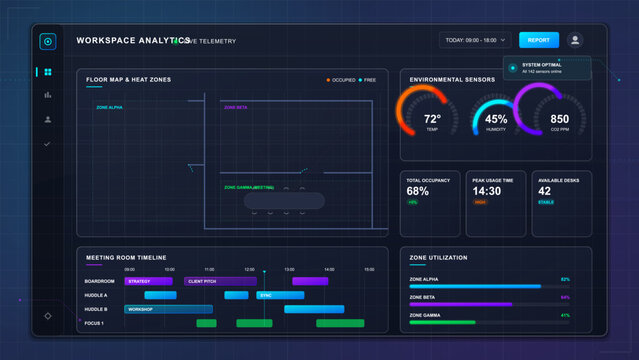Click the System Optimal status indicator icon
Screen dimensions: 639x360
(513, 68)
